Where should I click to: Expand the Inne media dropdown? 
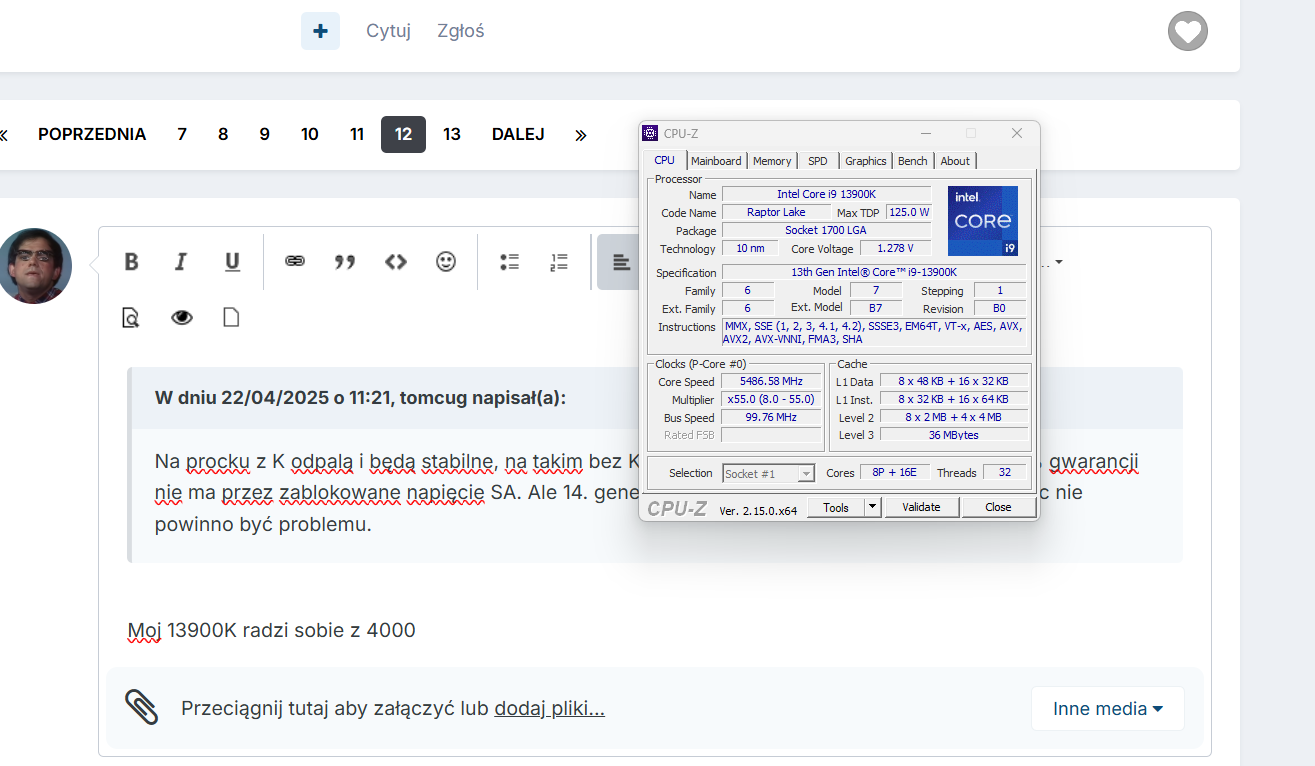coord(1108,709)
